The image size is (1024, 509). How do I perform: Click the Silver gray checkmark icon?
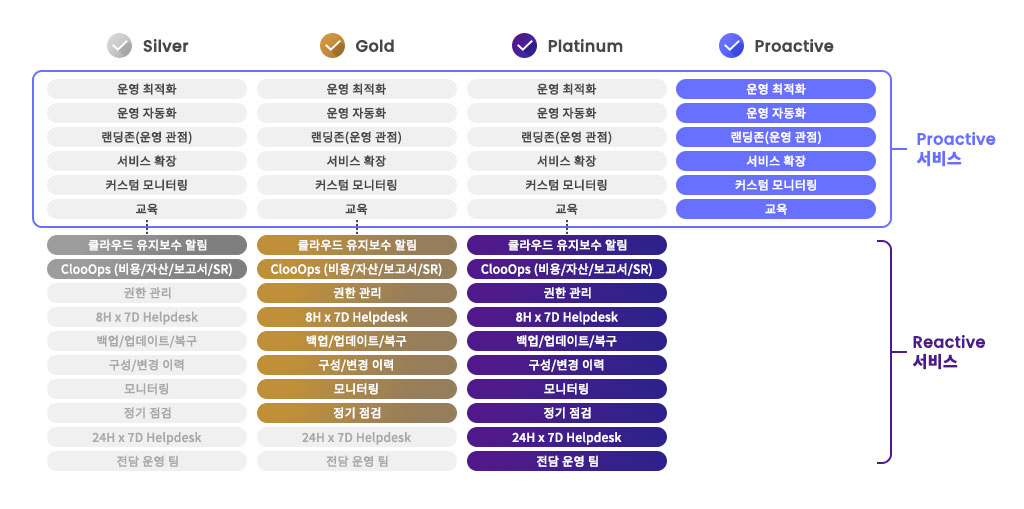point(120,46)
